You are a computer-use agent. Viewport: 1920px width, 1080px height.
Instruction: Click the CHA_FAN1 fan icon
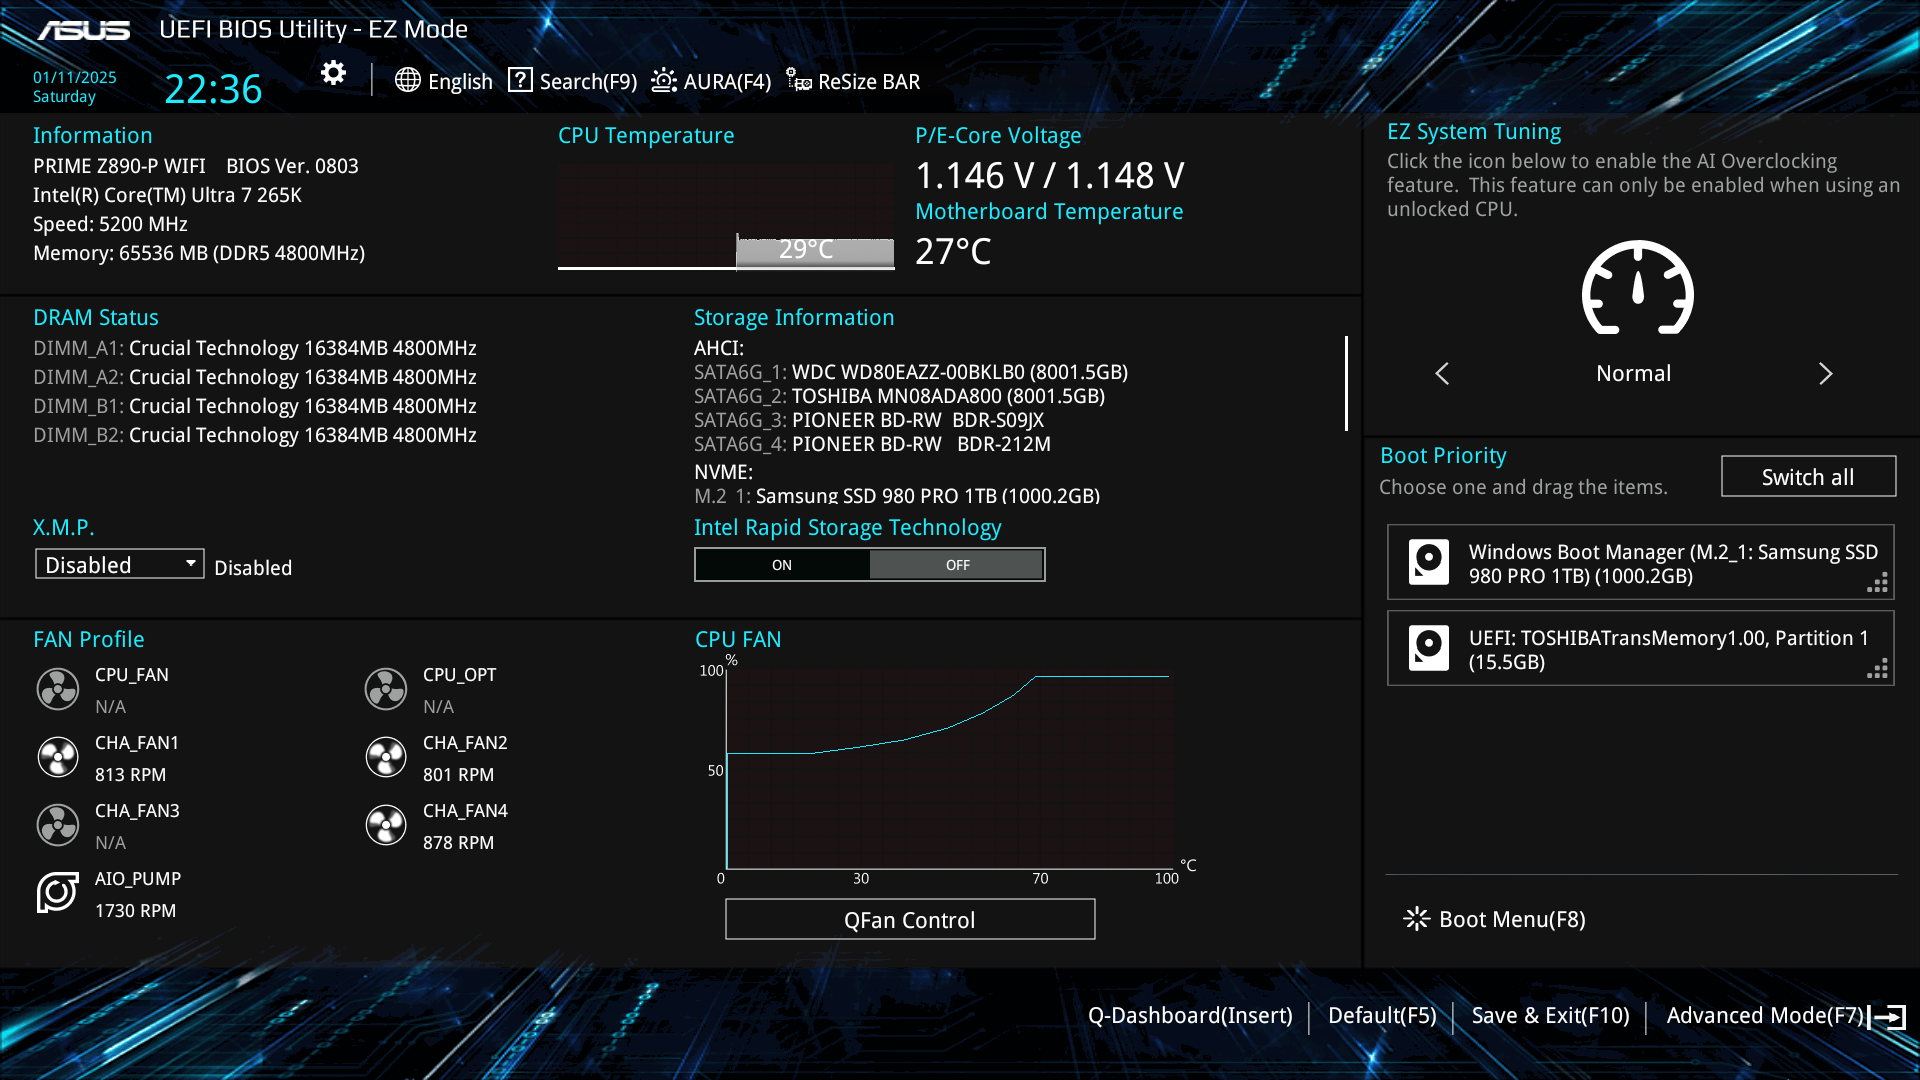click(x=58, y=757)
